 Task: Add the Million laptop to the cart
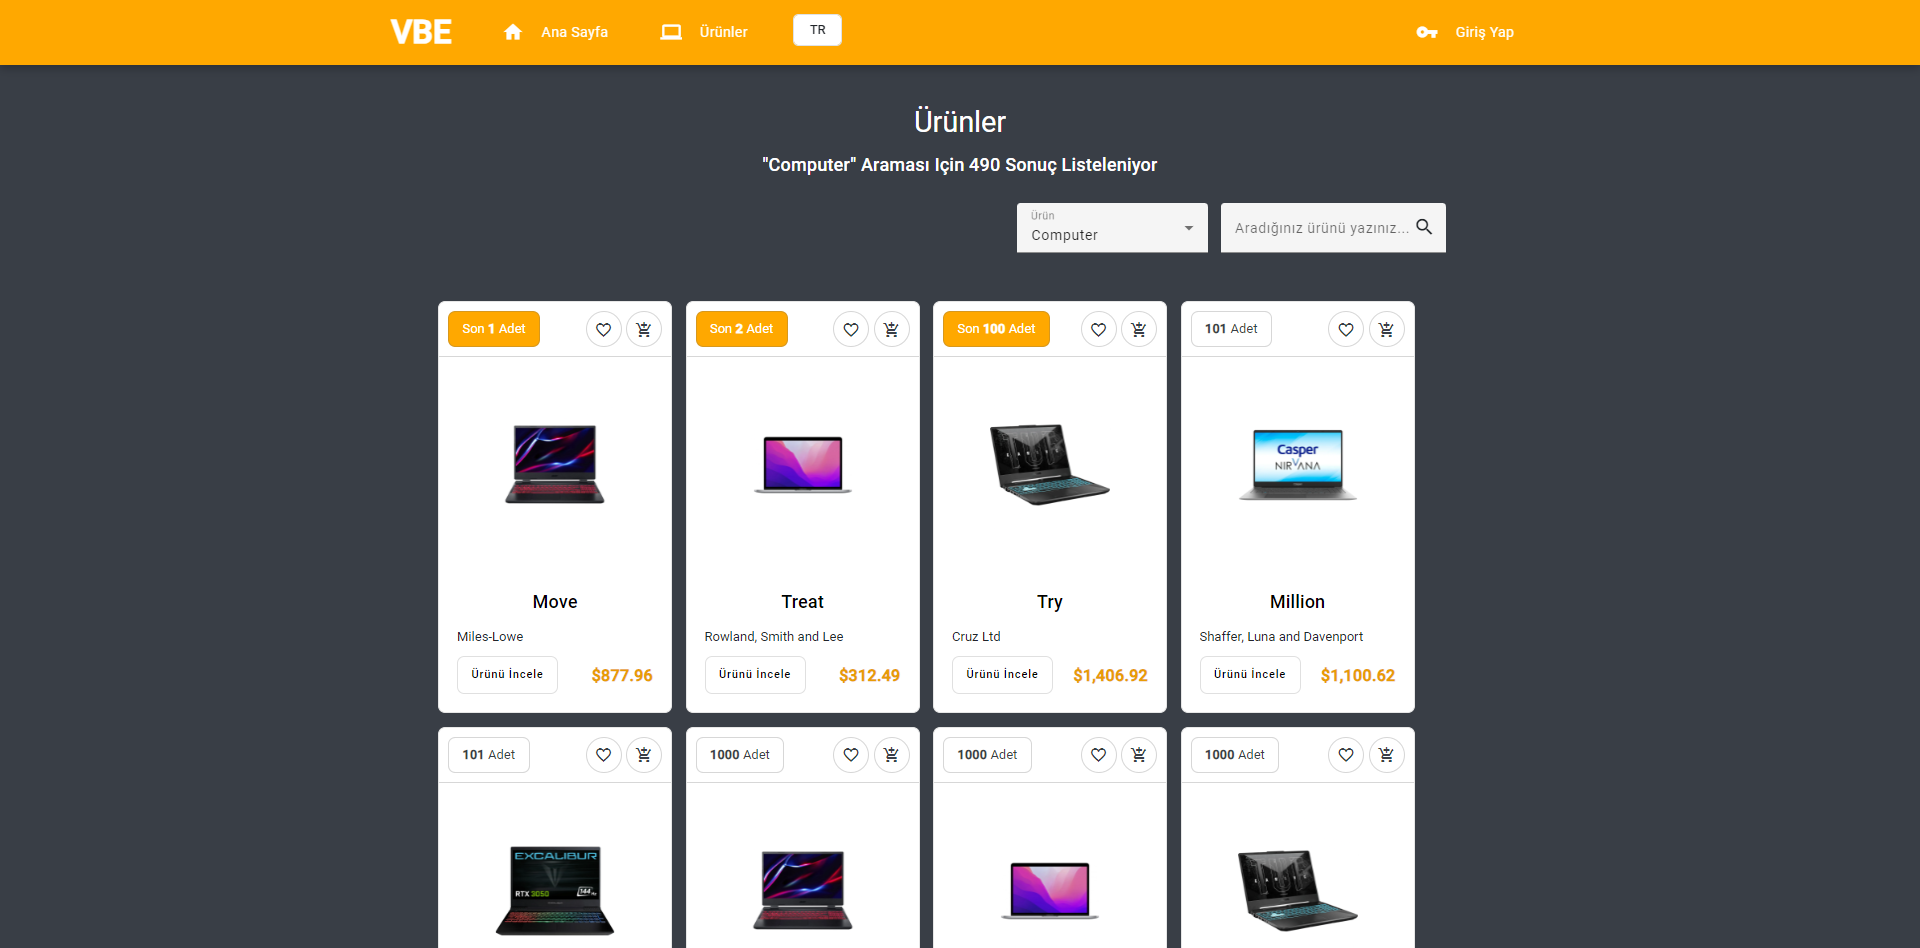pos(1387,329)
